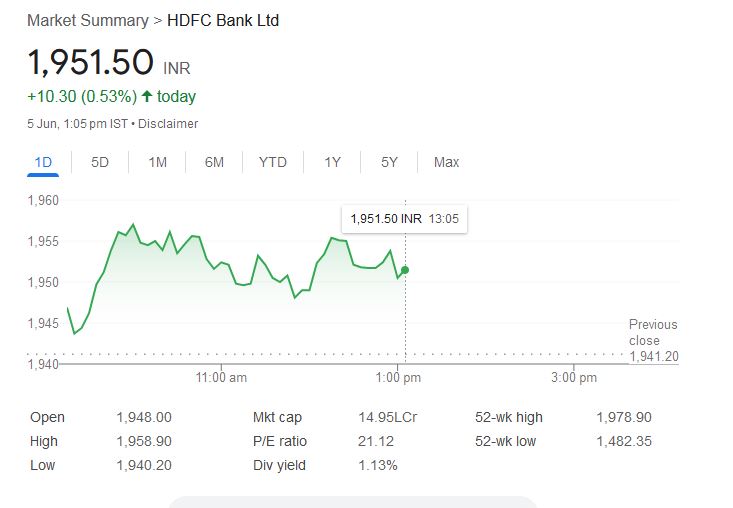Click the green up arrow icon
Screen dimensions: 733x508
147,96
